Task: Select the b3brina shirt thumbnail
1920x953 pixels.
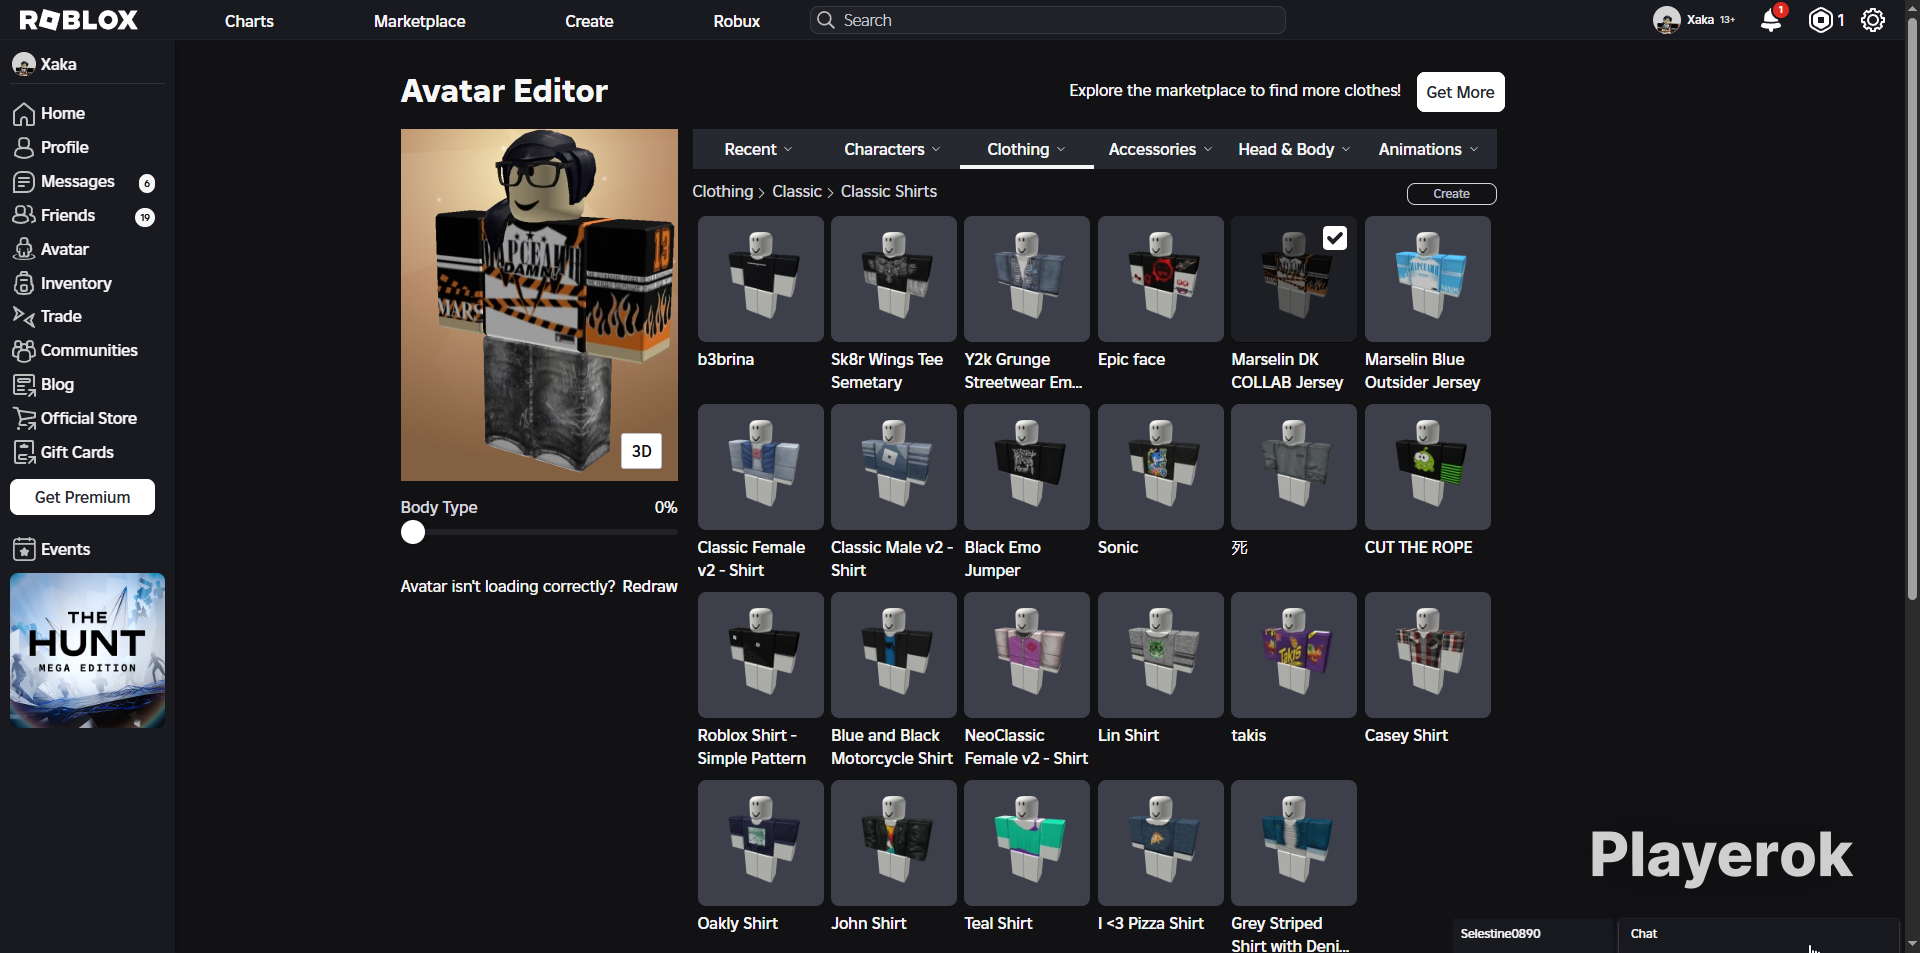Action: pyautogui.click(x=760, y=279)
